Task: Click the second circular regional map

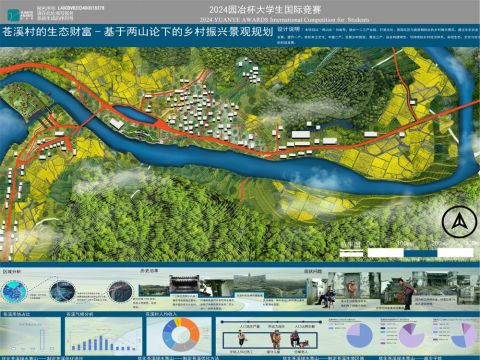Action: point(62,291)
